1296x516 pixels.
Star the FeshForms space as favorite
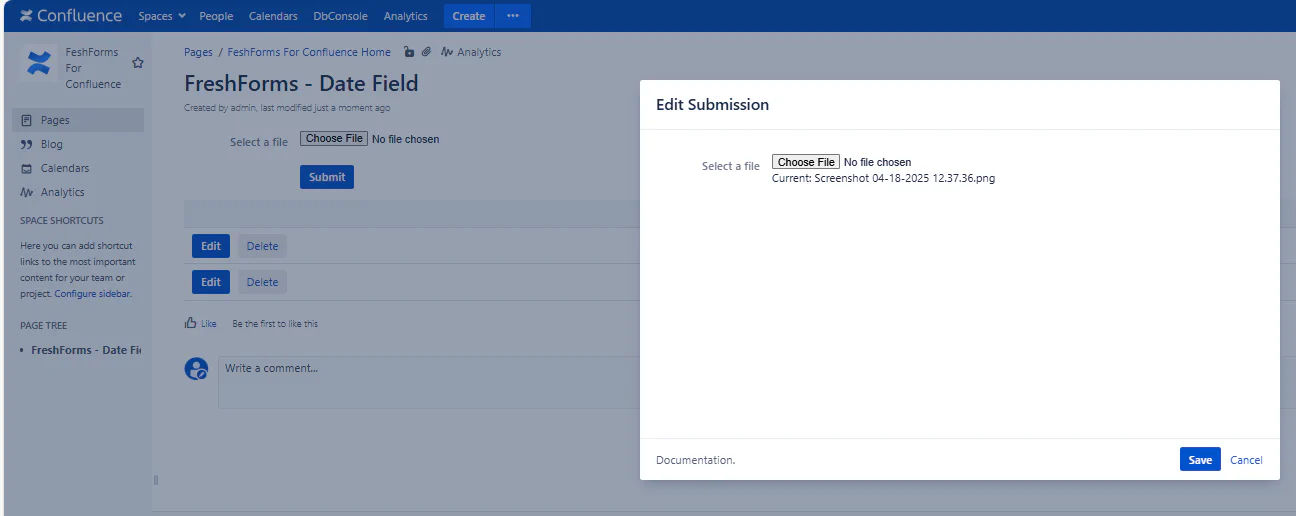point(138,63)
